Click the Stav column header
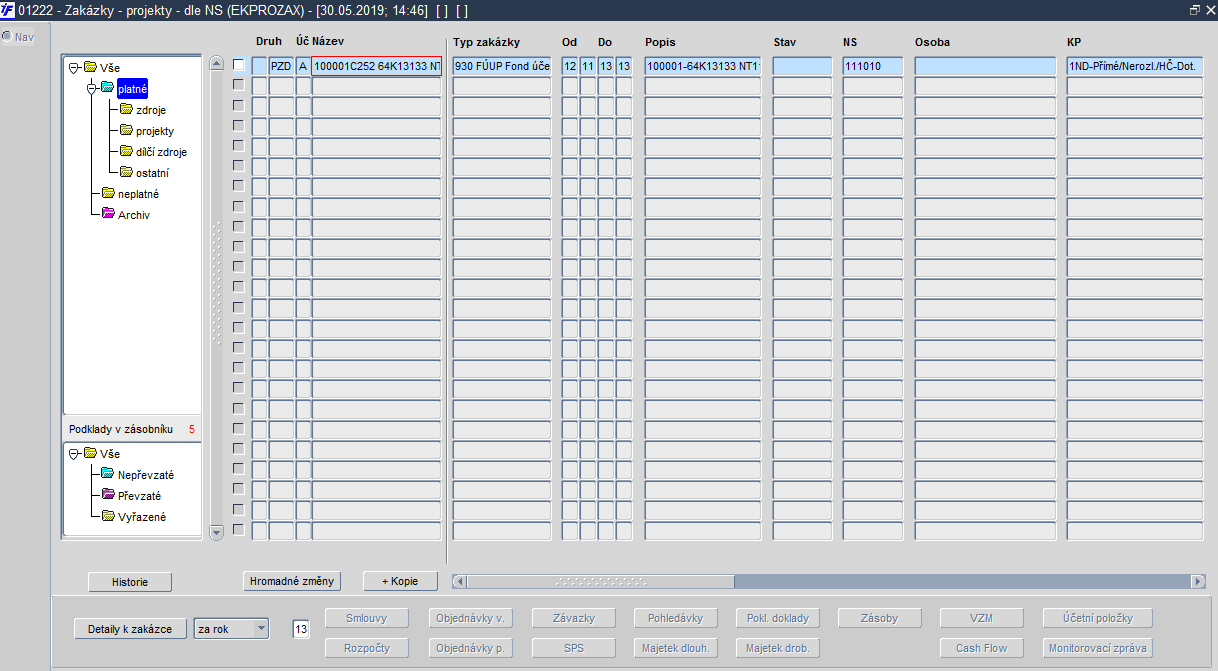1218x671 pixels. tap(785, 42)
